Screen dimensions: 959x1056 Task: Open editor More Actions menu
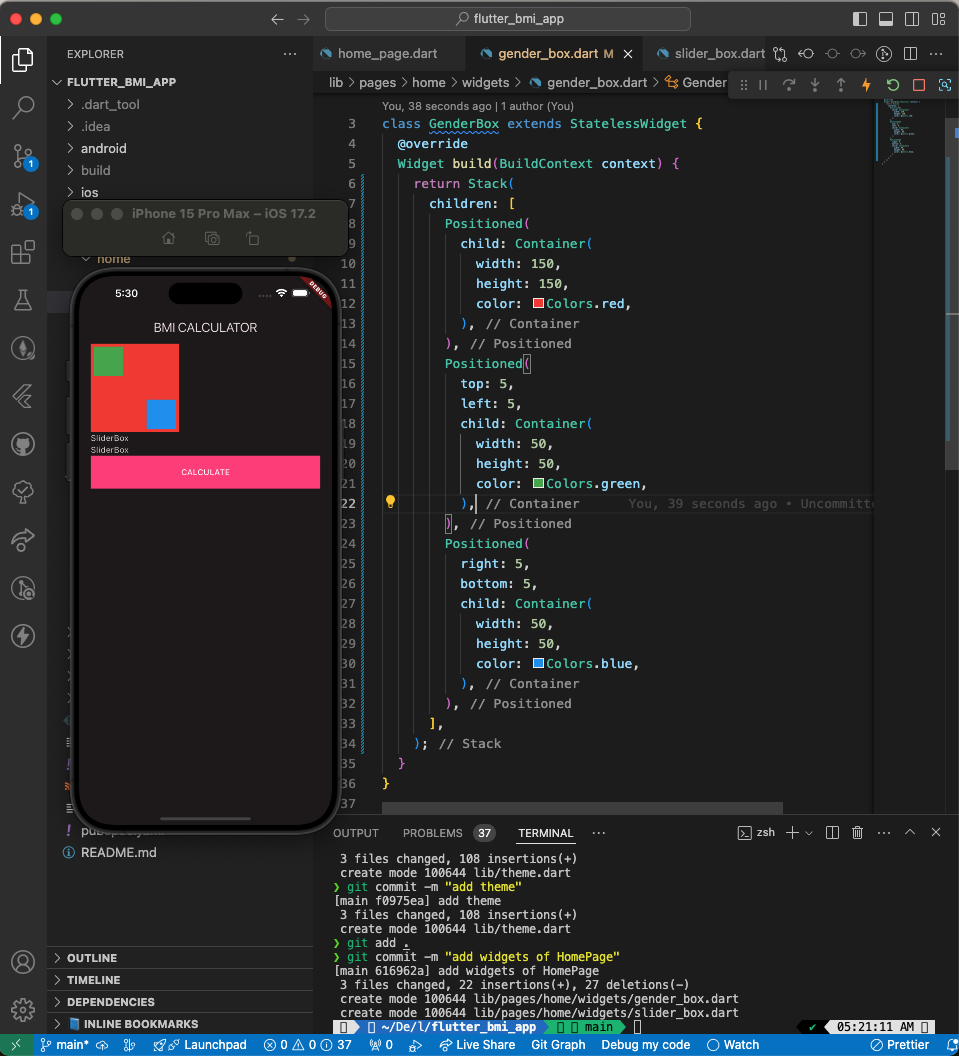(936, 54)
